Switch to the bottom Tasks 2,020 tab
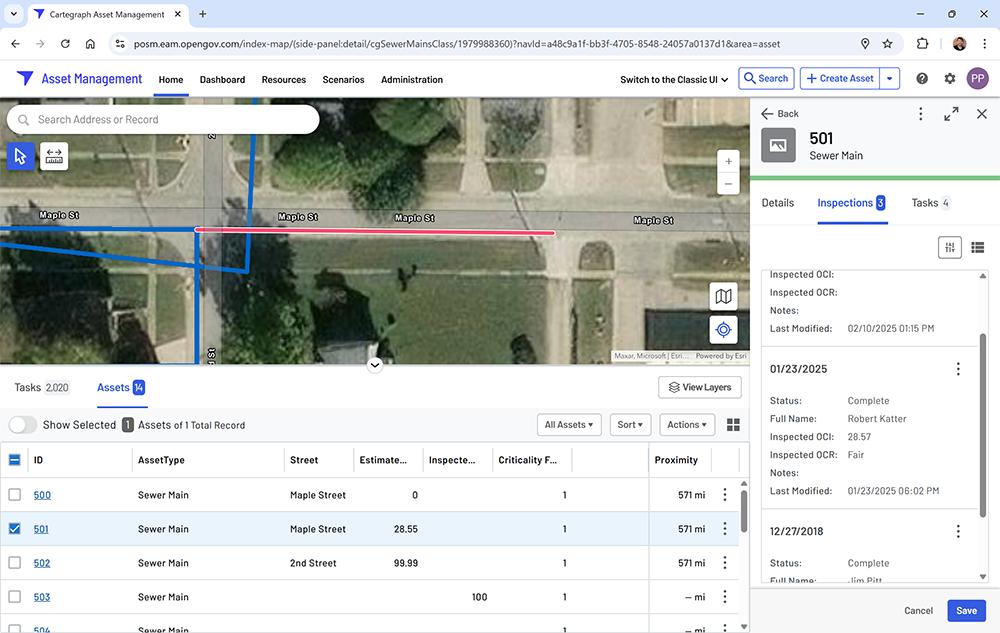Screen dimensions: 1000x633 click(x=41, y=388)
